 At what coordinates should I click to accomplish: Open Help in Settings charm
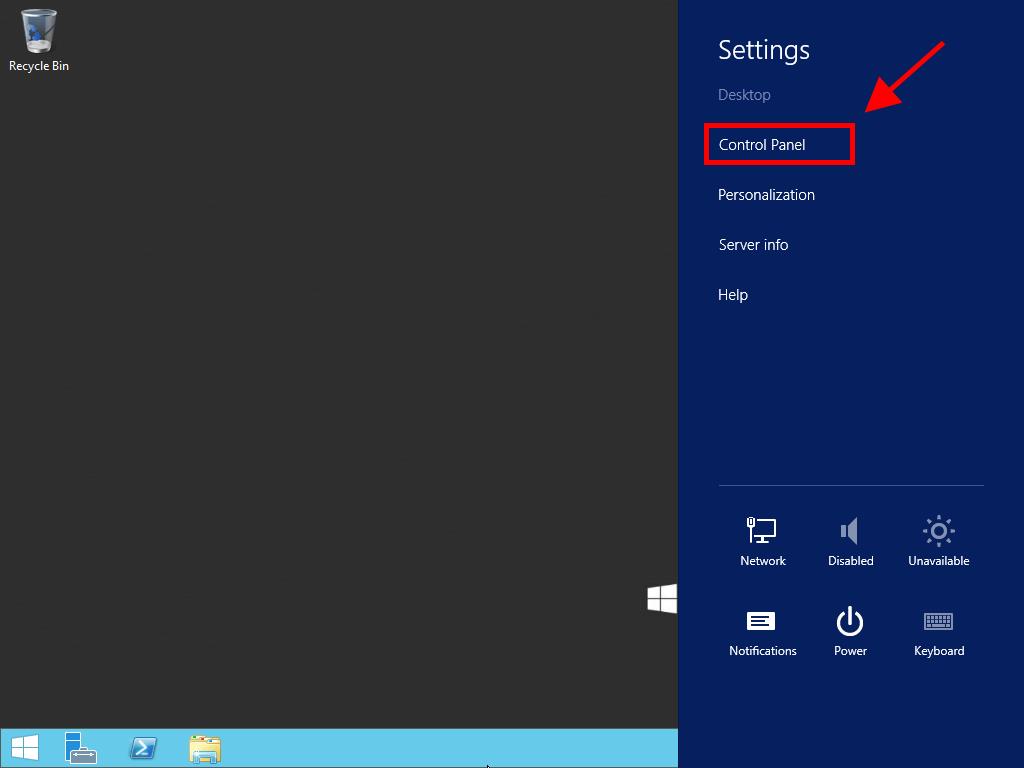coord(733,295)
